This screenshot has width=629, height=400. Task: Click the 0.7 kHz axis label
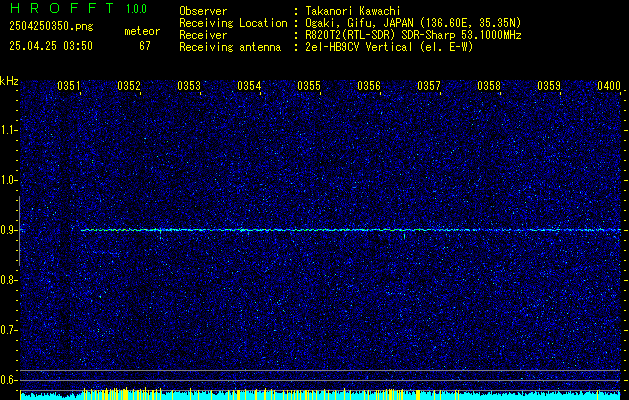[8, 330]
